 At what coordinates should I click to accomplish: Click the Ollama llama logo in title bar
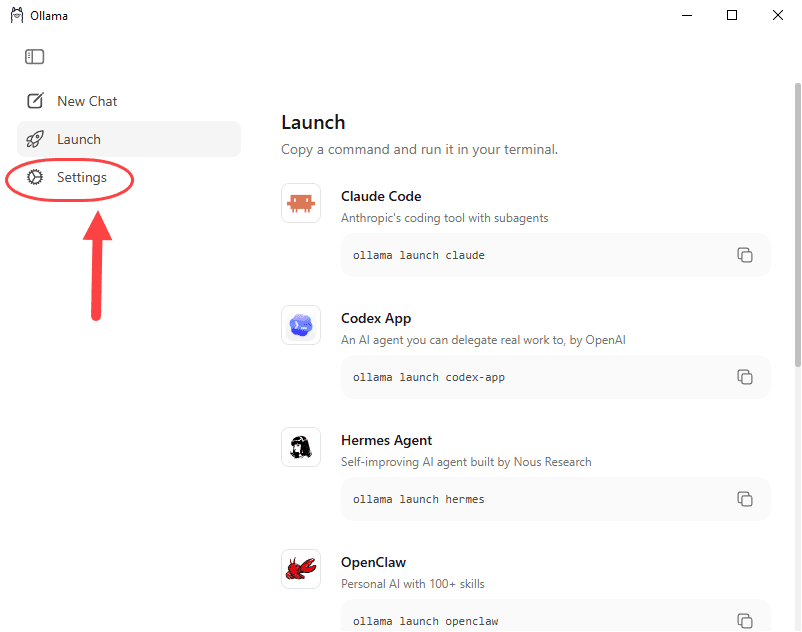pos(17,15)
